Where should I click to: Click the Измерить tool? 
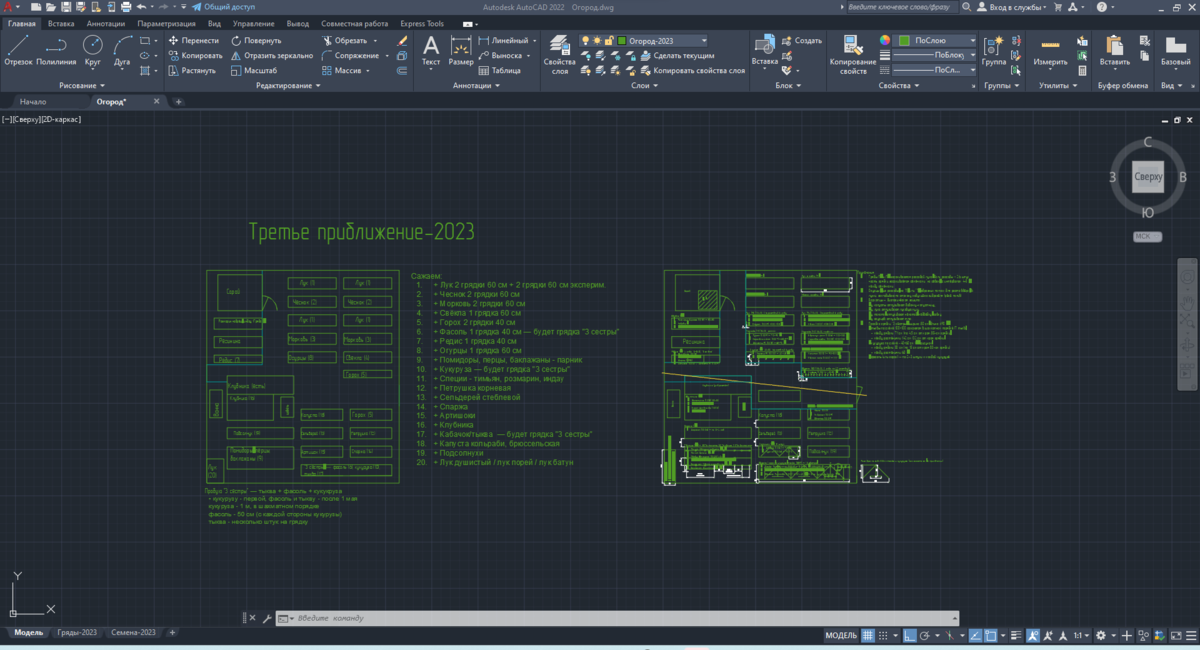click(x=1050, y=51)
